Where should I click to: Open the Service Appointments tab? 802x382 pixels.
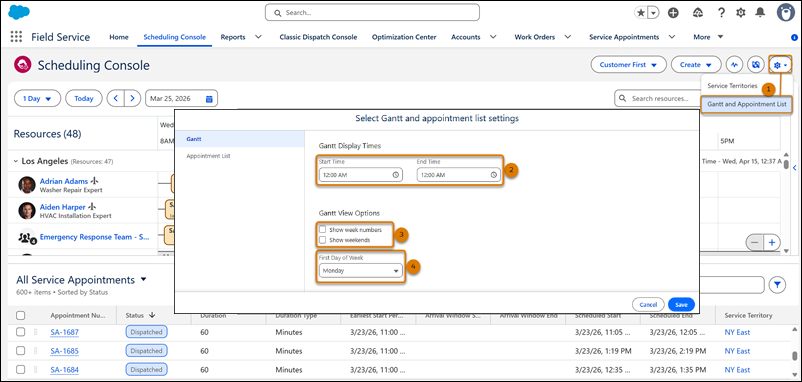coord(624,37)
